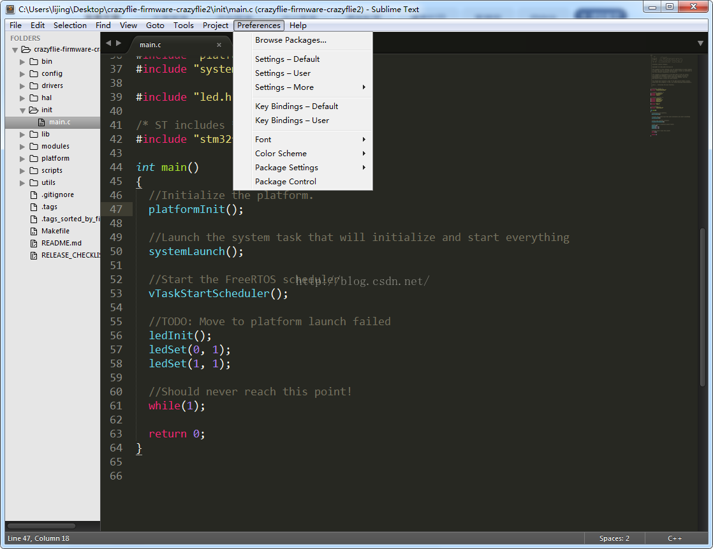Expand the bin folder arrow
713x549 pixels.
pos(22,61)
